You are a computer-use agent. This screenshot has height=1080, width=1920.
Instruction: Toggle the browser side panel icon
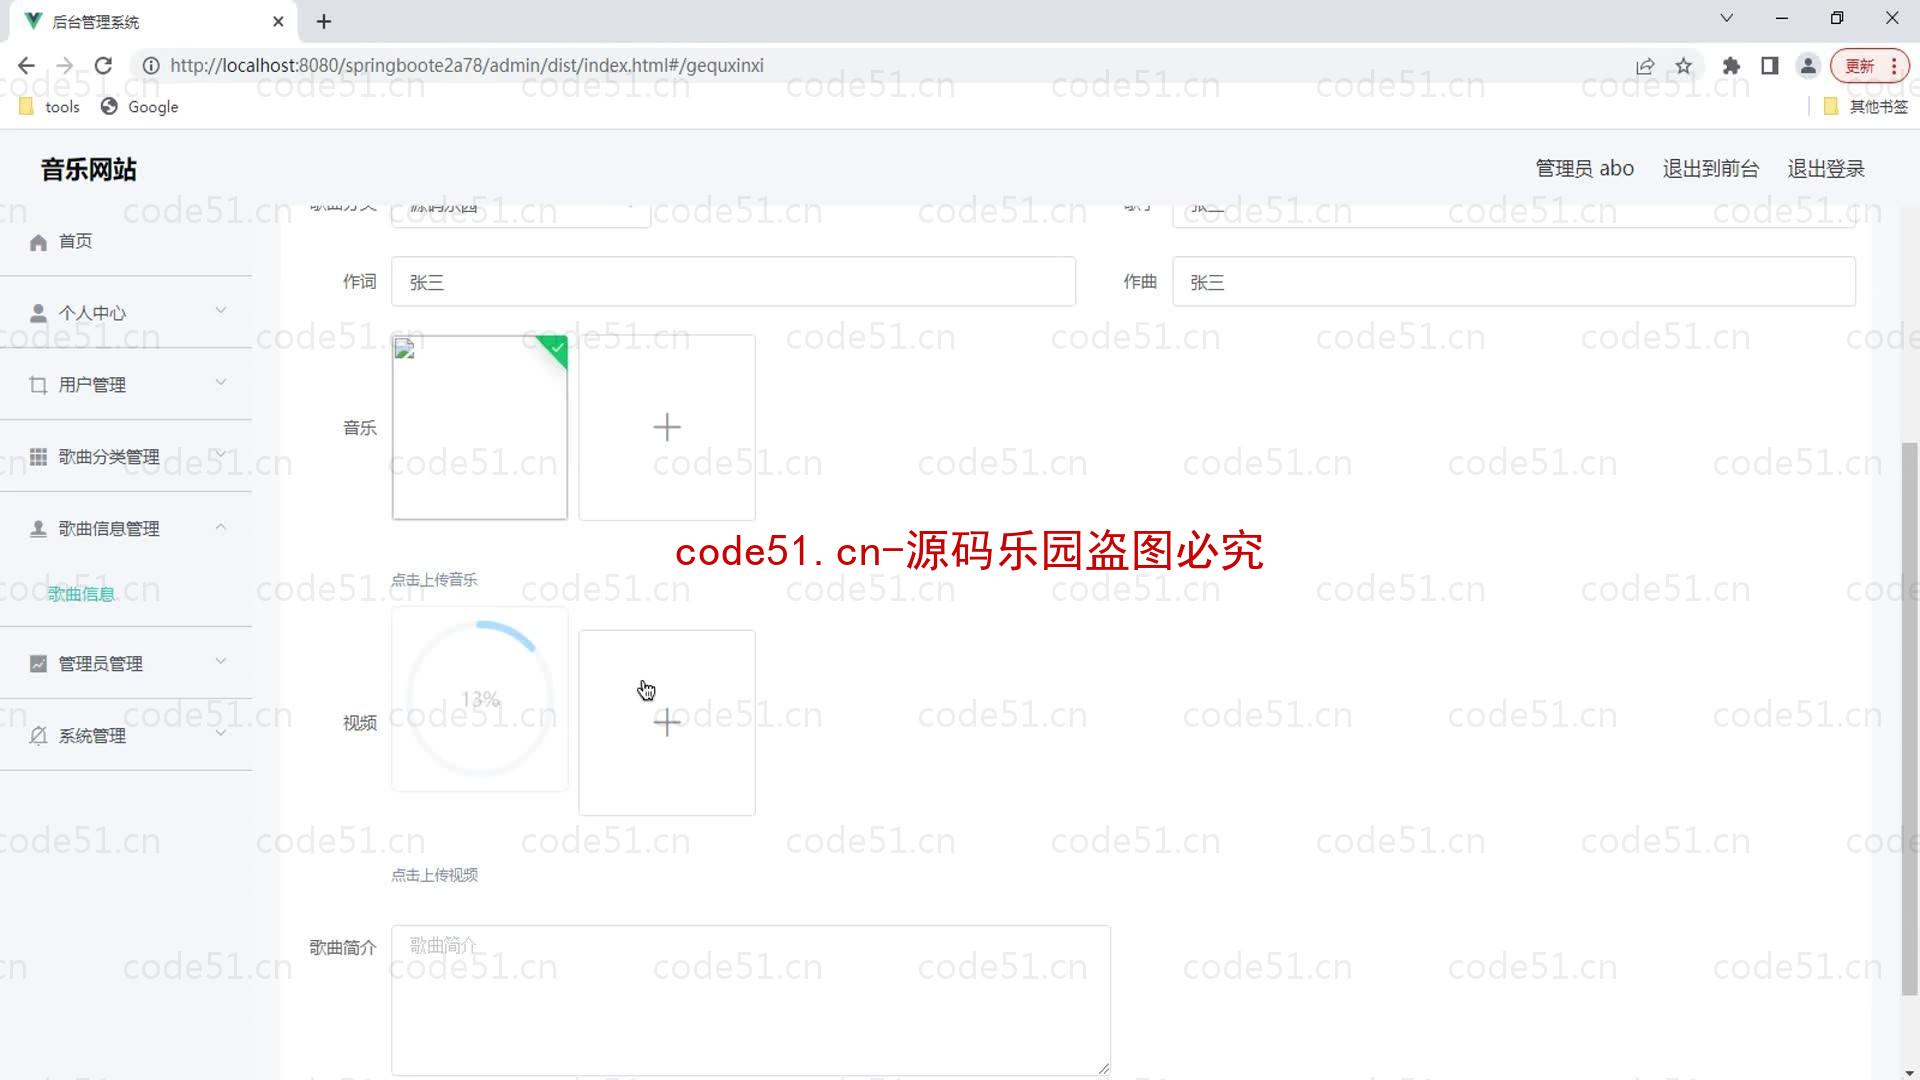[1770, 66]
